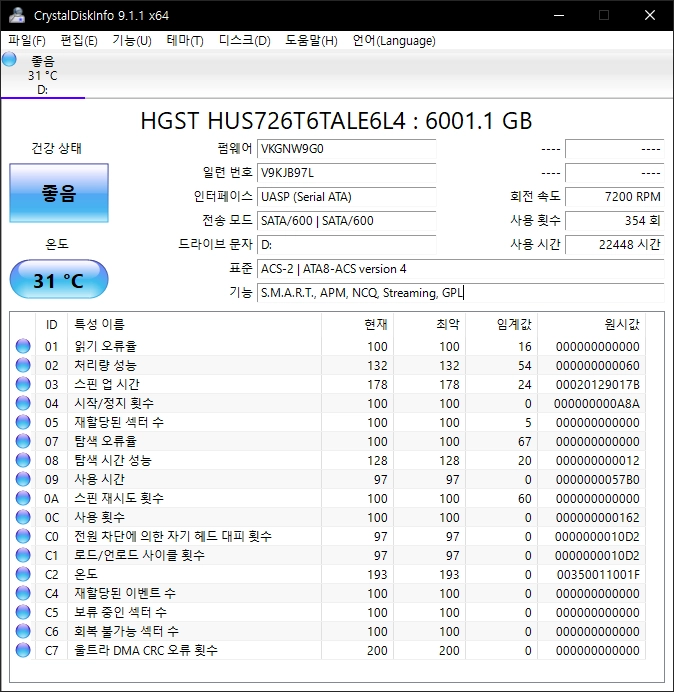The image size is (674, 692).
Task: Click status circle of row C5 보류 중인 섹터 수
Action: coord(23,612)
